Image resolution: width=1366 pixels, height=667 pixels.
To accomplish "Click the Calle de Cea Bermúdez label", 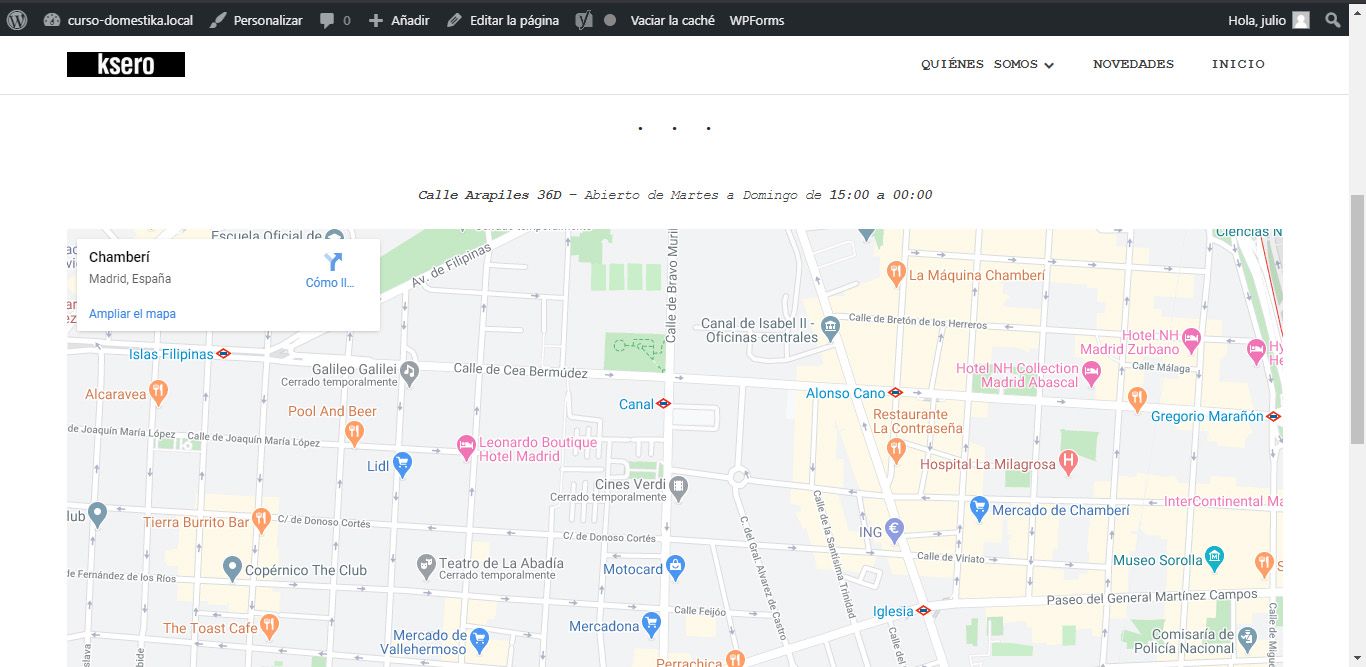I will tap(521, 369).
